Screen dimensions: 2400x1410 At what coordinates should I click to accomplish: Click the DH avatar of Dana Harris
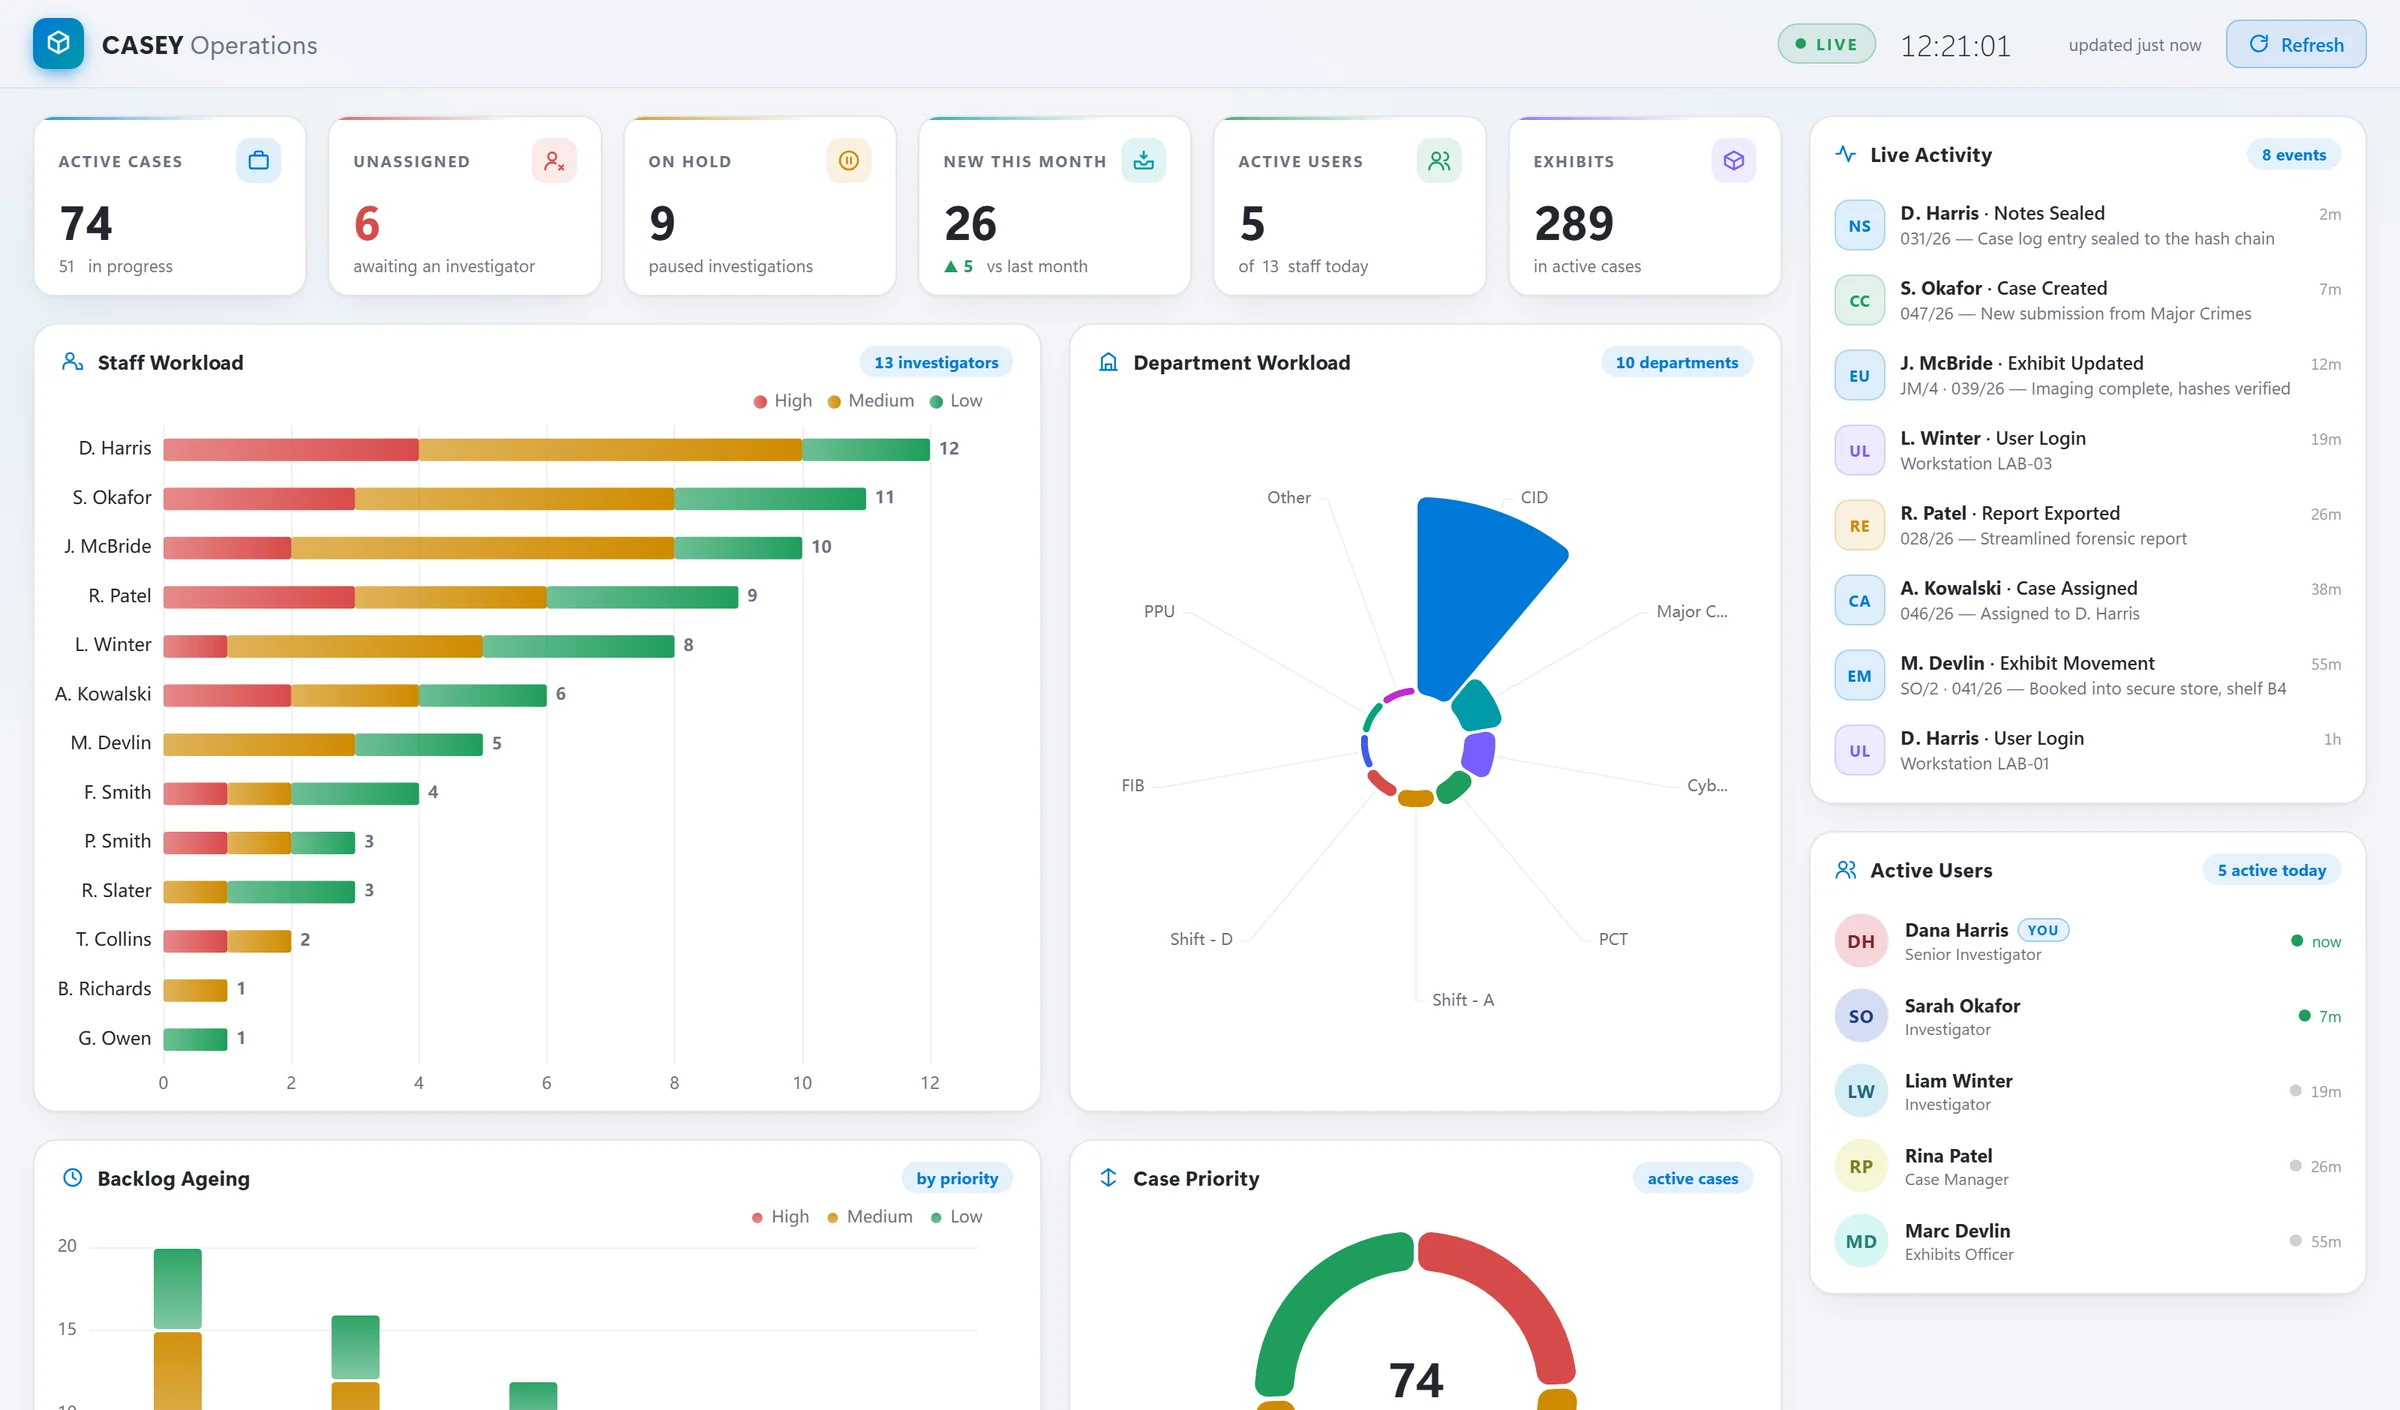1861,941
